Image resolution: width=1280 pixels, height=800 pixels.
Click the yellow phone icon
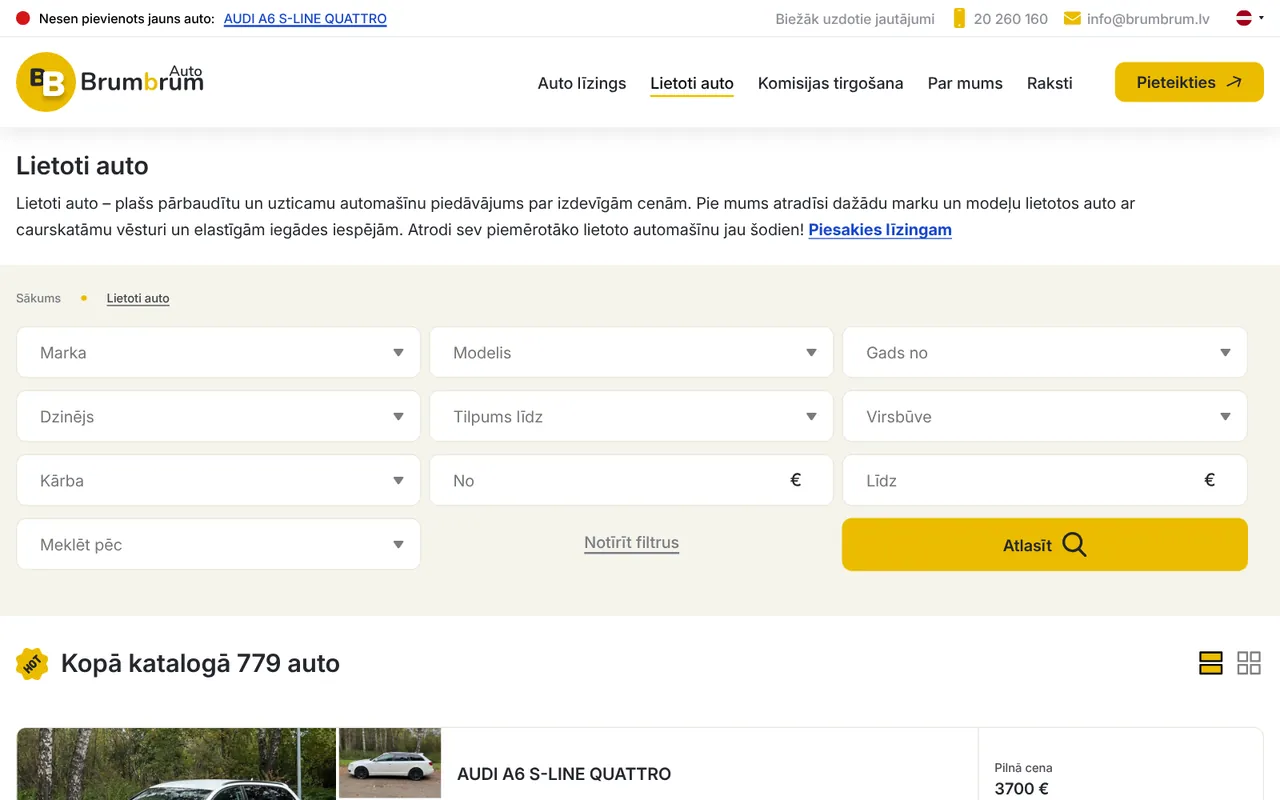click(x=959, y=18)
